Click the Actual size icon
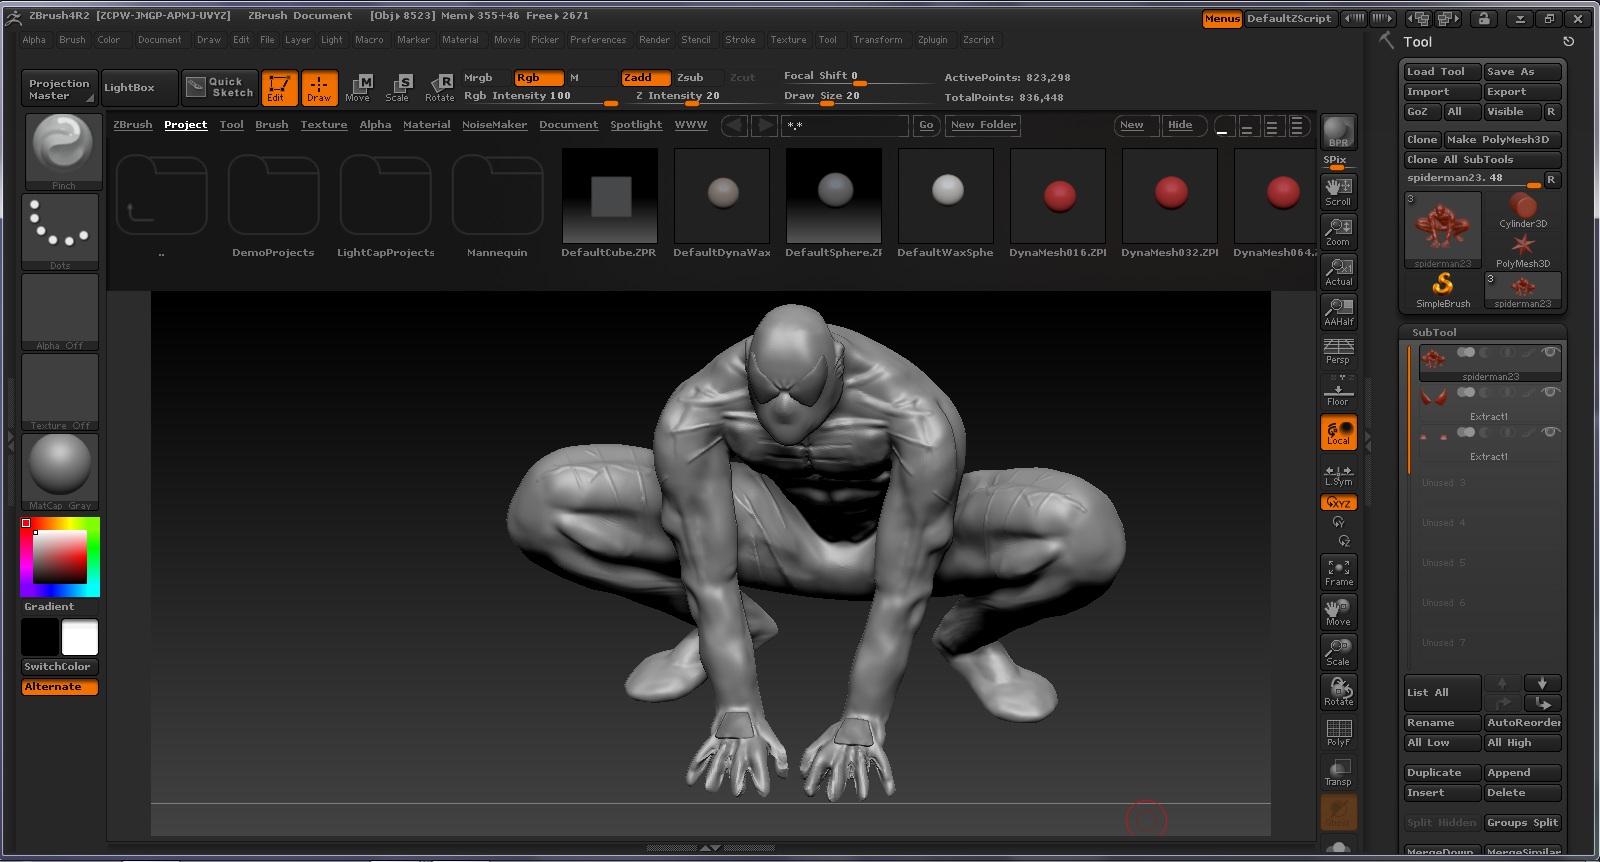 [1339, 271]
